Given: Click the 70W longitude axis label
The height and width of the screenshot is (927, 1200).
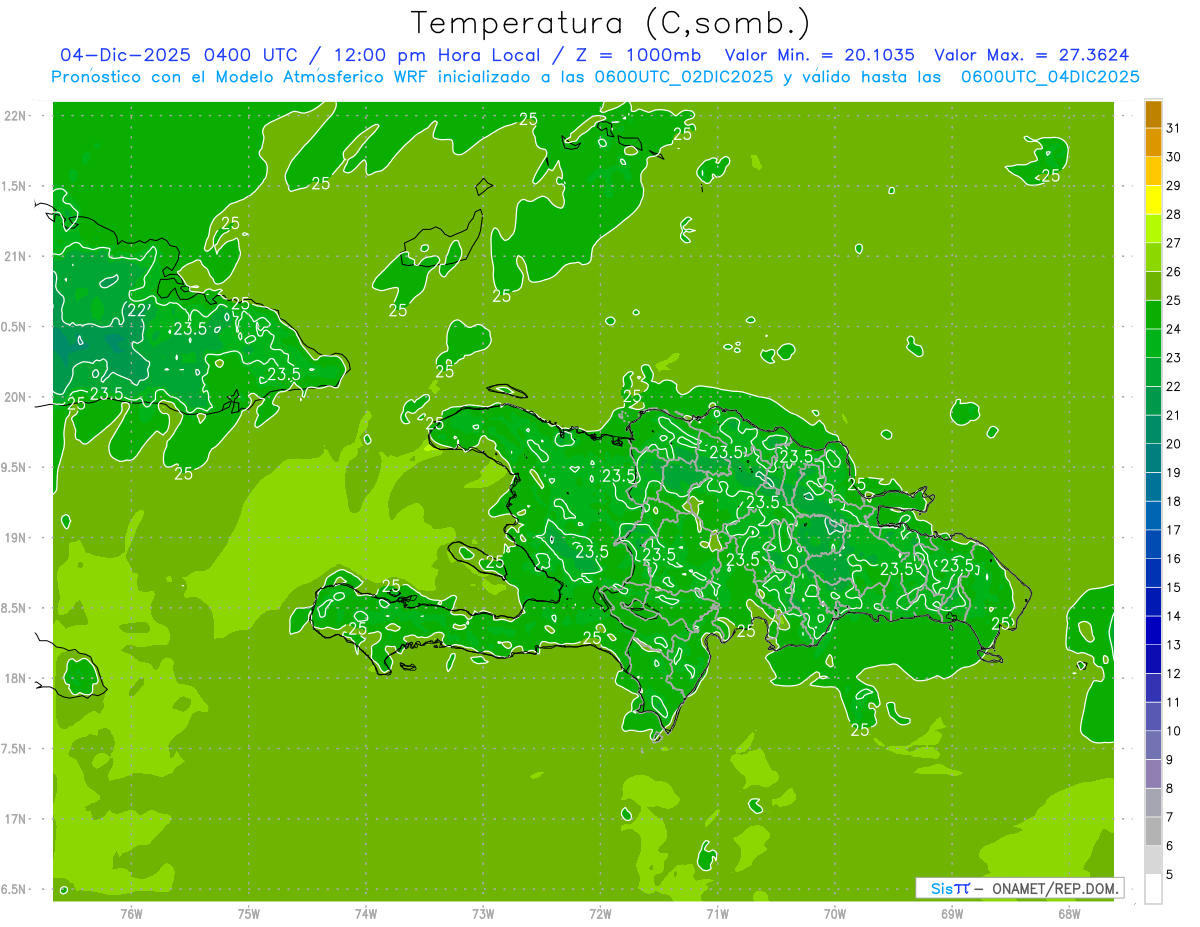Looking at the screenshot, I should [x=835, y=914].
